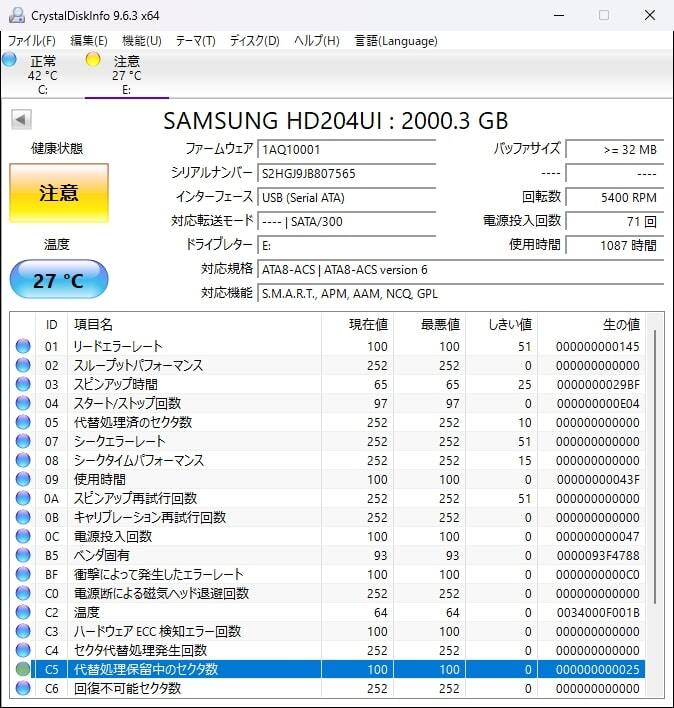
Task: Click the S.M.A.R.T. table vertical scrollbar
Action: pyautogui.click(x=655, y=467)
